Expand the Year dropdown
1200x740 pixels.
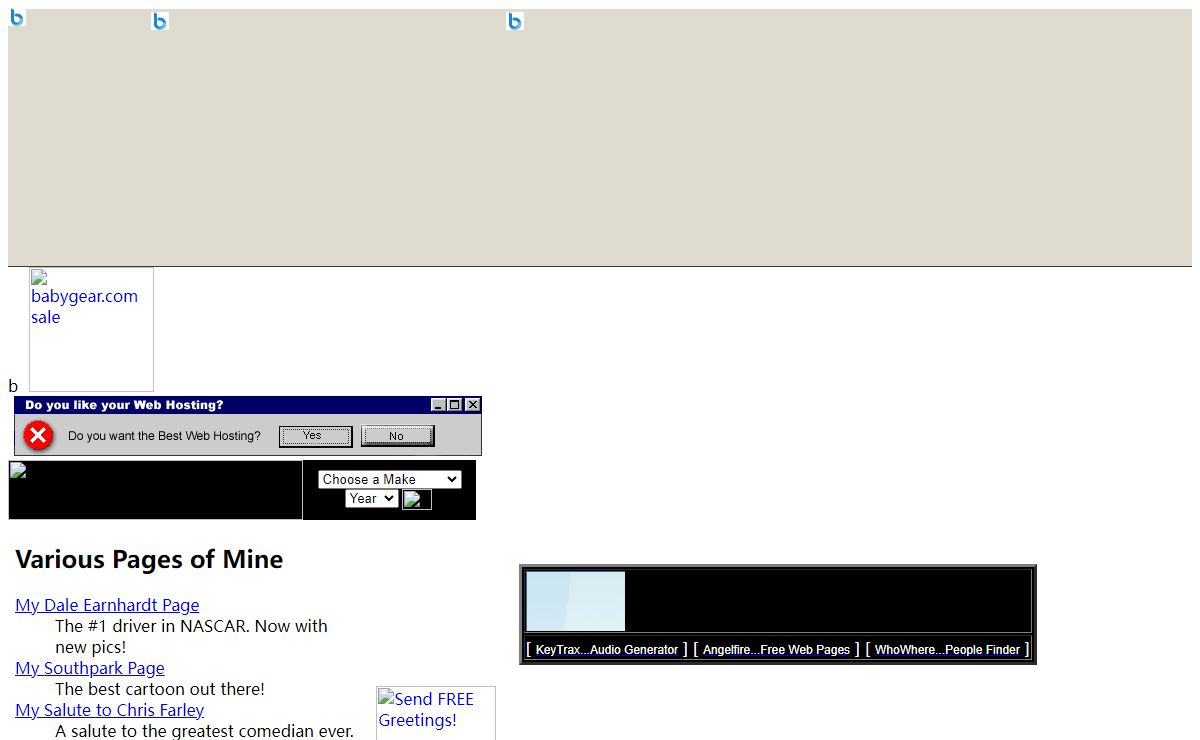(x=371, y=498)
